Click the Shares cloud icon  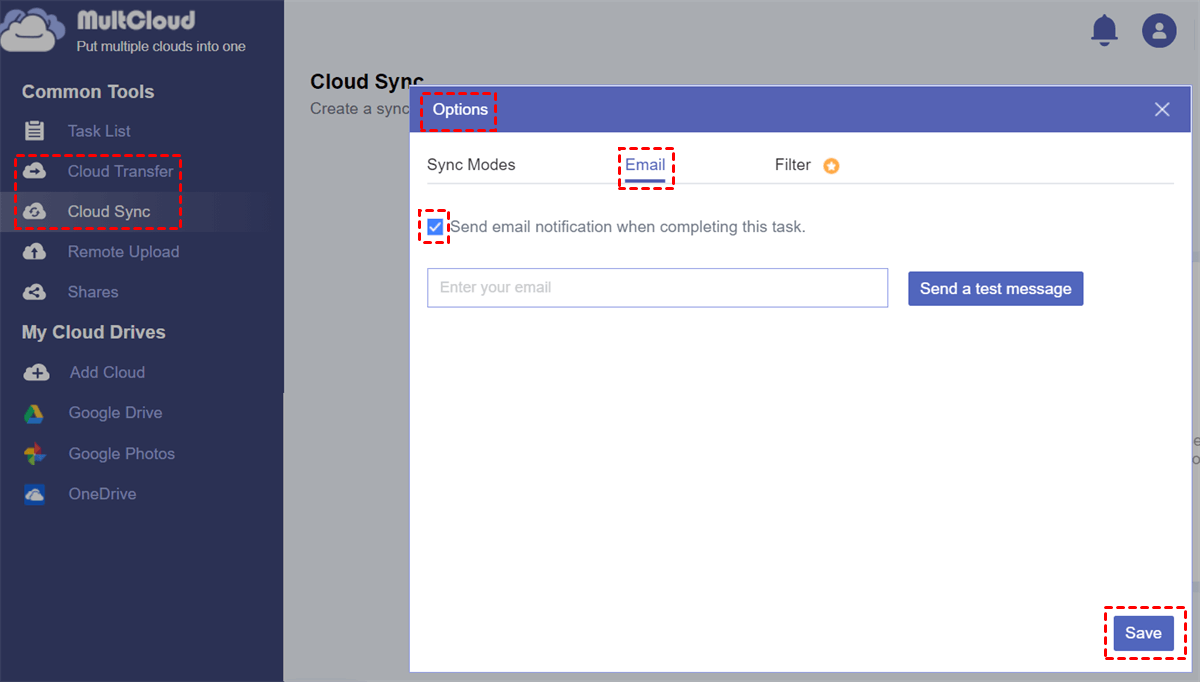(35, 292)
